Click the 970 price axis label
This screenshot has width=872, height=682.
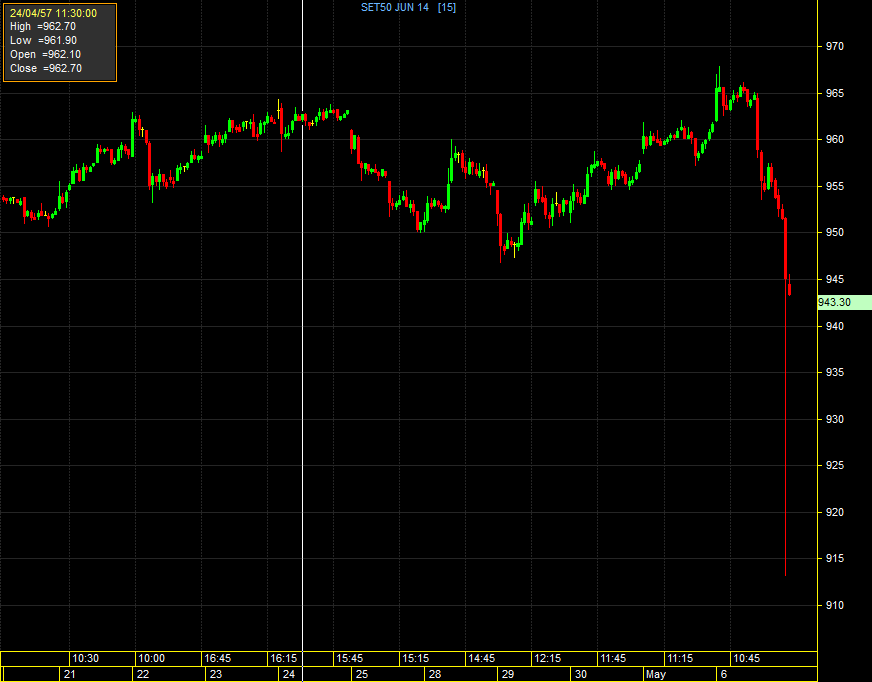(834, 46)
